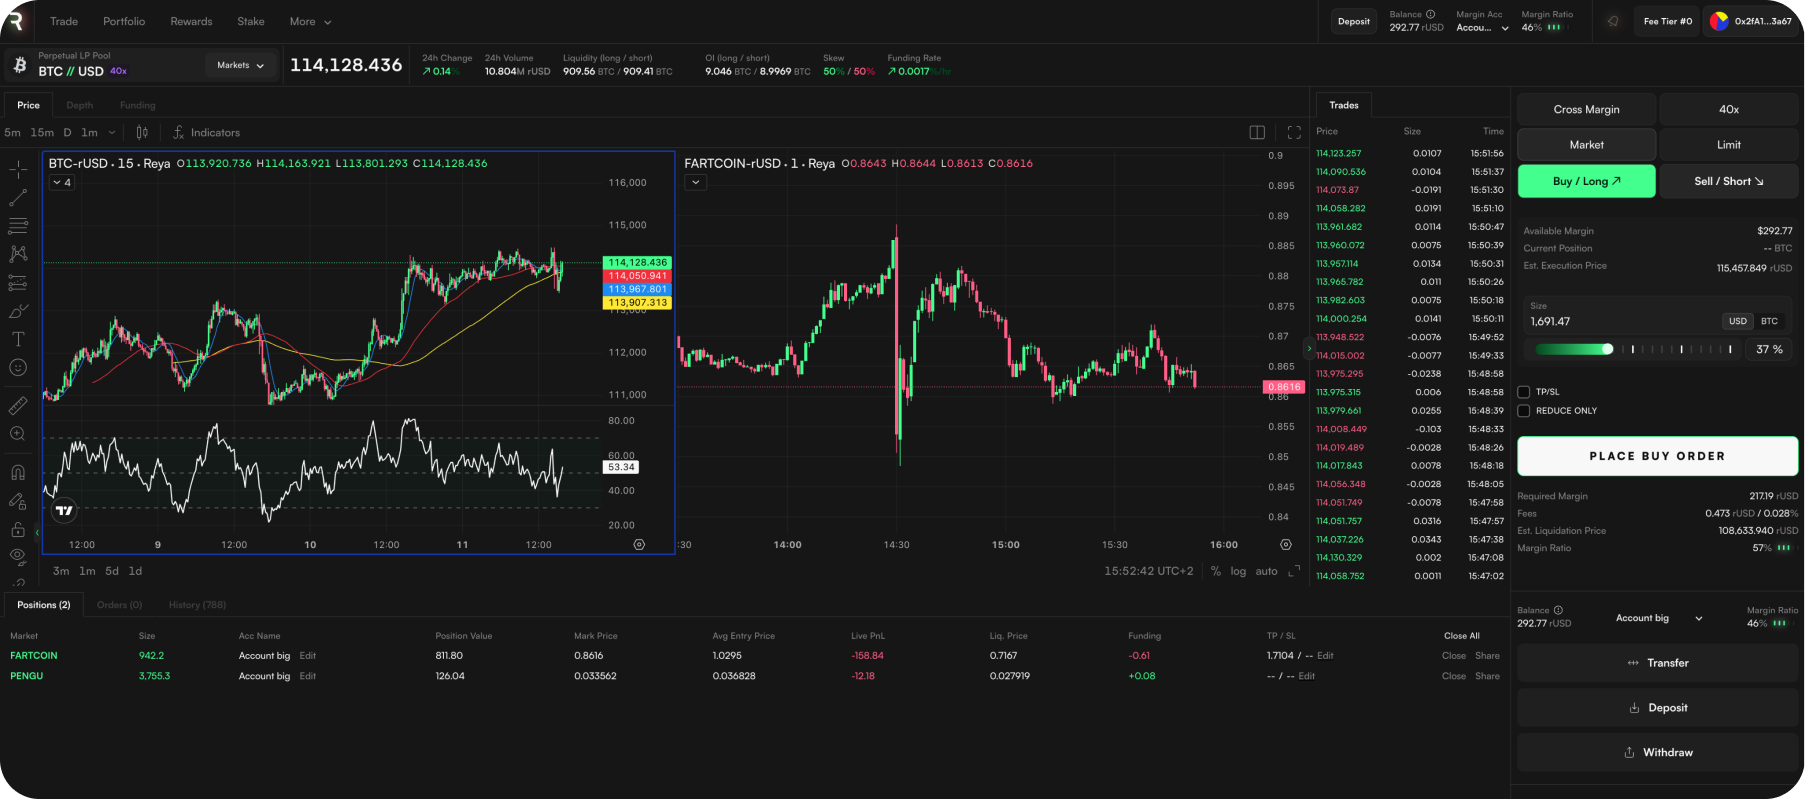Enable the TP/SL checkbox
This screenshot has height=799, width=1805.
pyautogui.click(x=1524, y=392)
